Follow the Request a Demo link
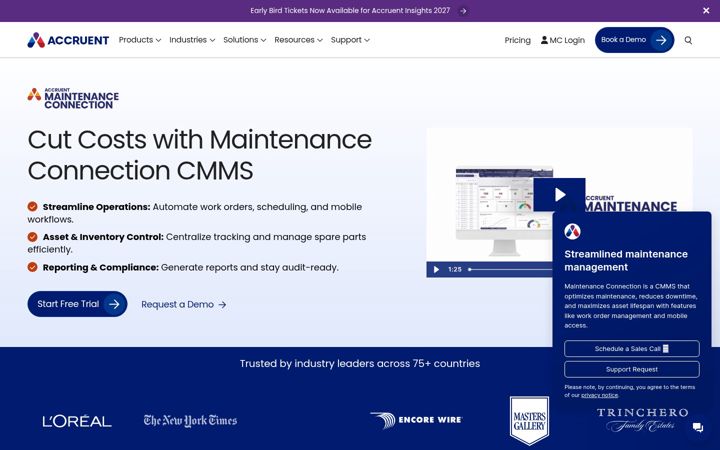This screenshot has height=450, width=720. 184,304
